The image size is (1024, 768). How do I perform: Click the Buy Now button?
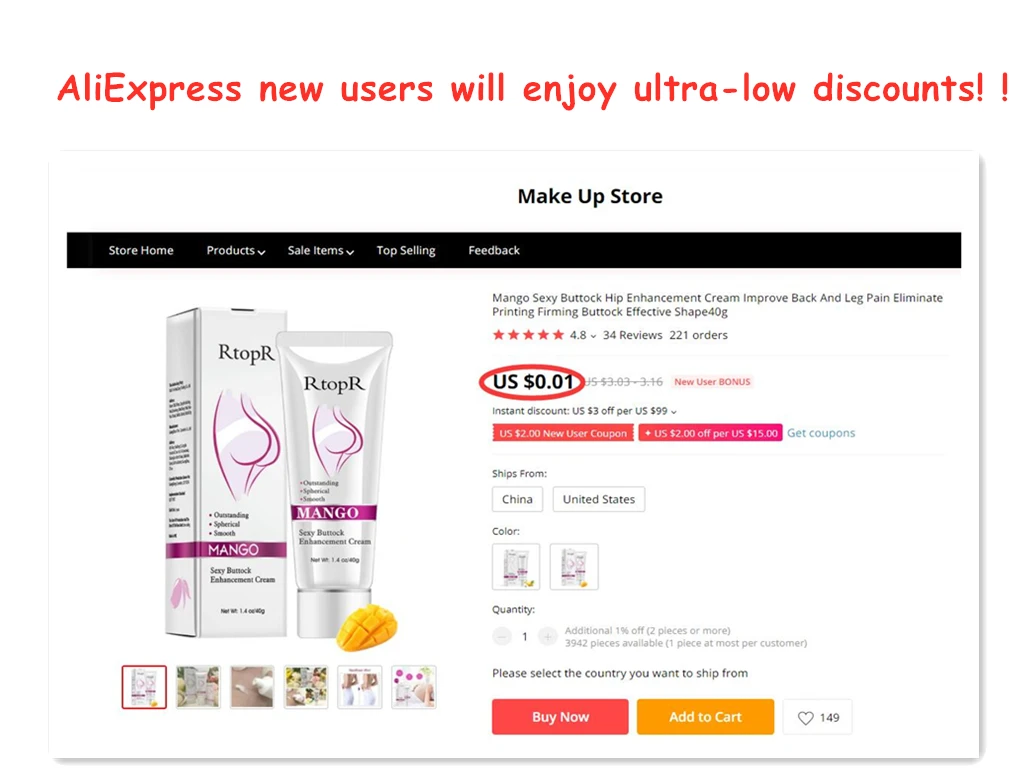(560, 717)
